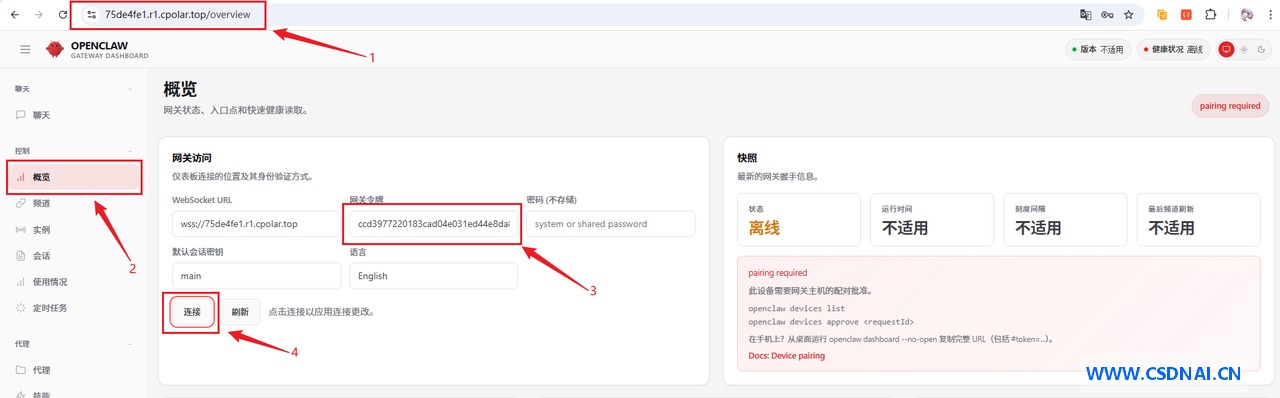Click 'openclaw devices list' command text

(x=796, y=309)
